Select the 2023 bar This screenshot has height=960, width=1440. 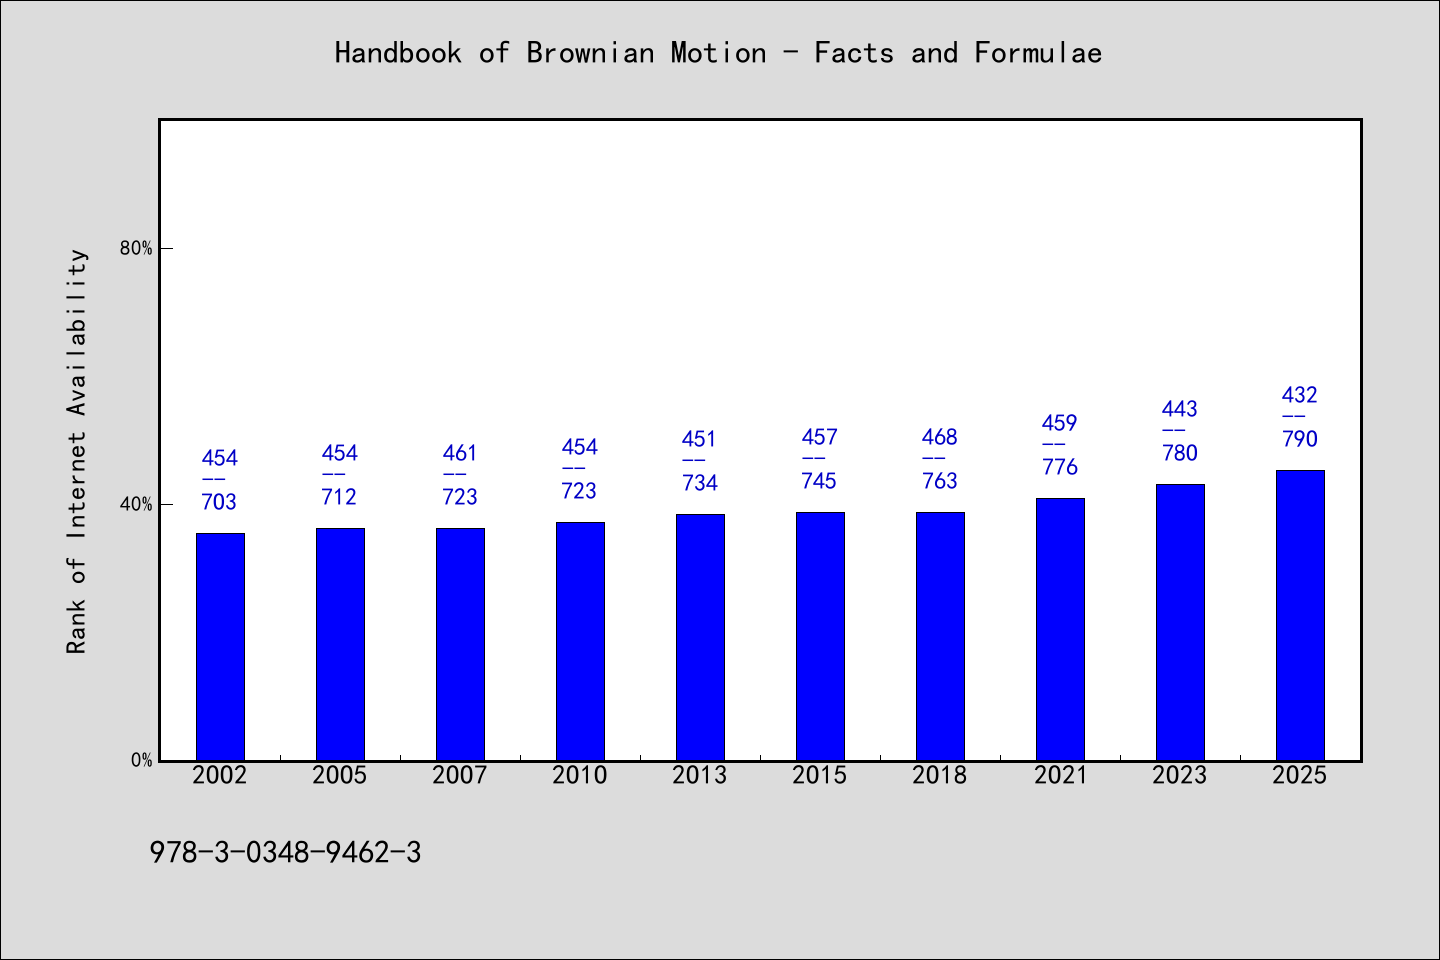coord(1180,622)
